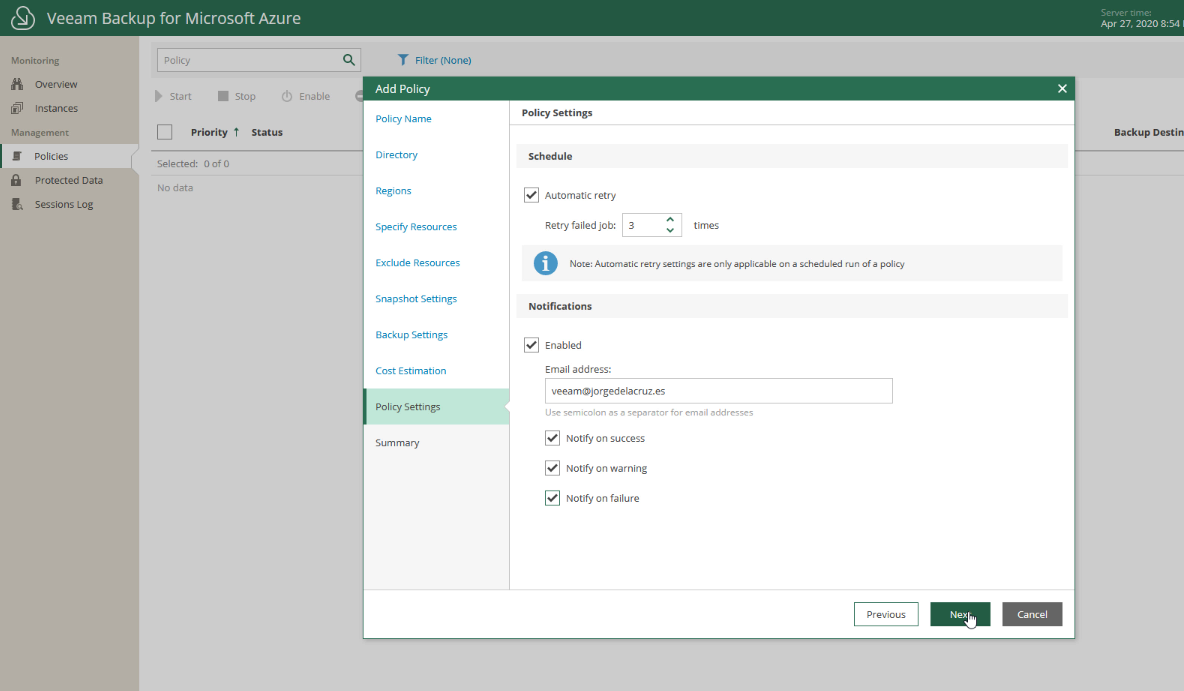Click the search magnifier icon
This screenshot has height=691, width=1184.
click(x=349, y=60)
